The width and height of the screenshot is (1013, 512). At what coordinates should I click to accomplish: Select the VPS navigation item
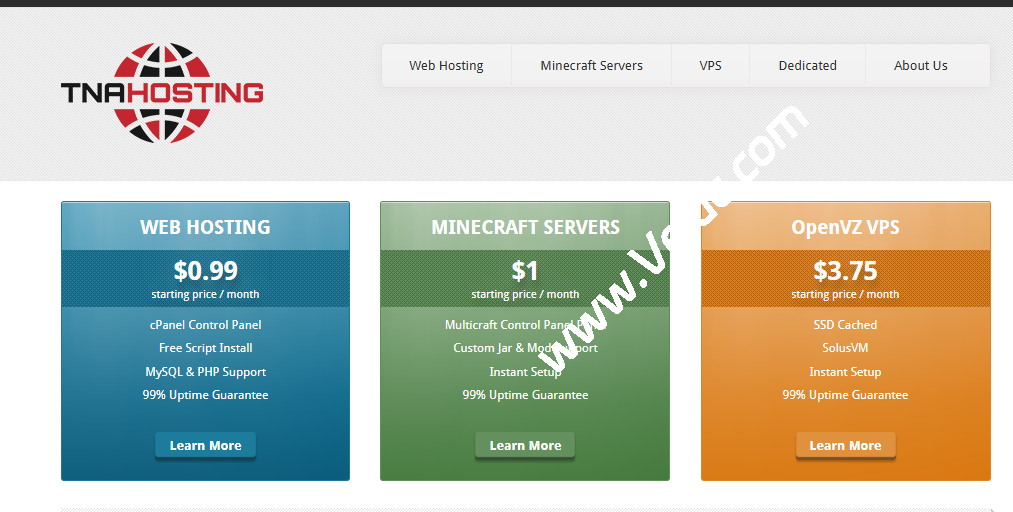tap(710, 66)
